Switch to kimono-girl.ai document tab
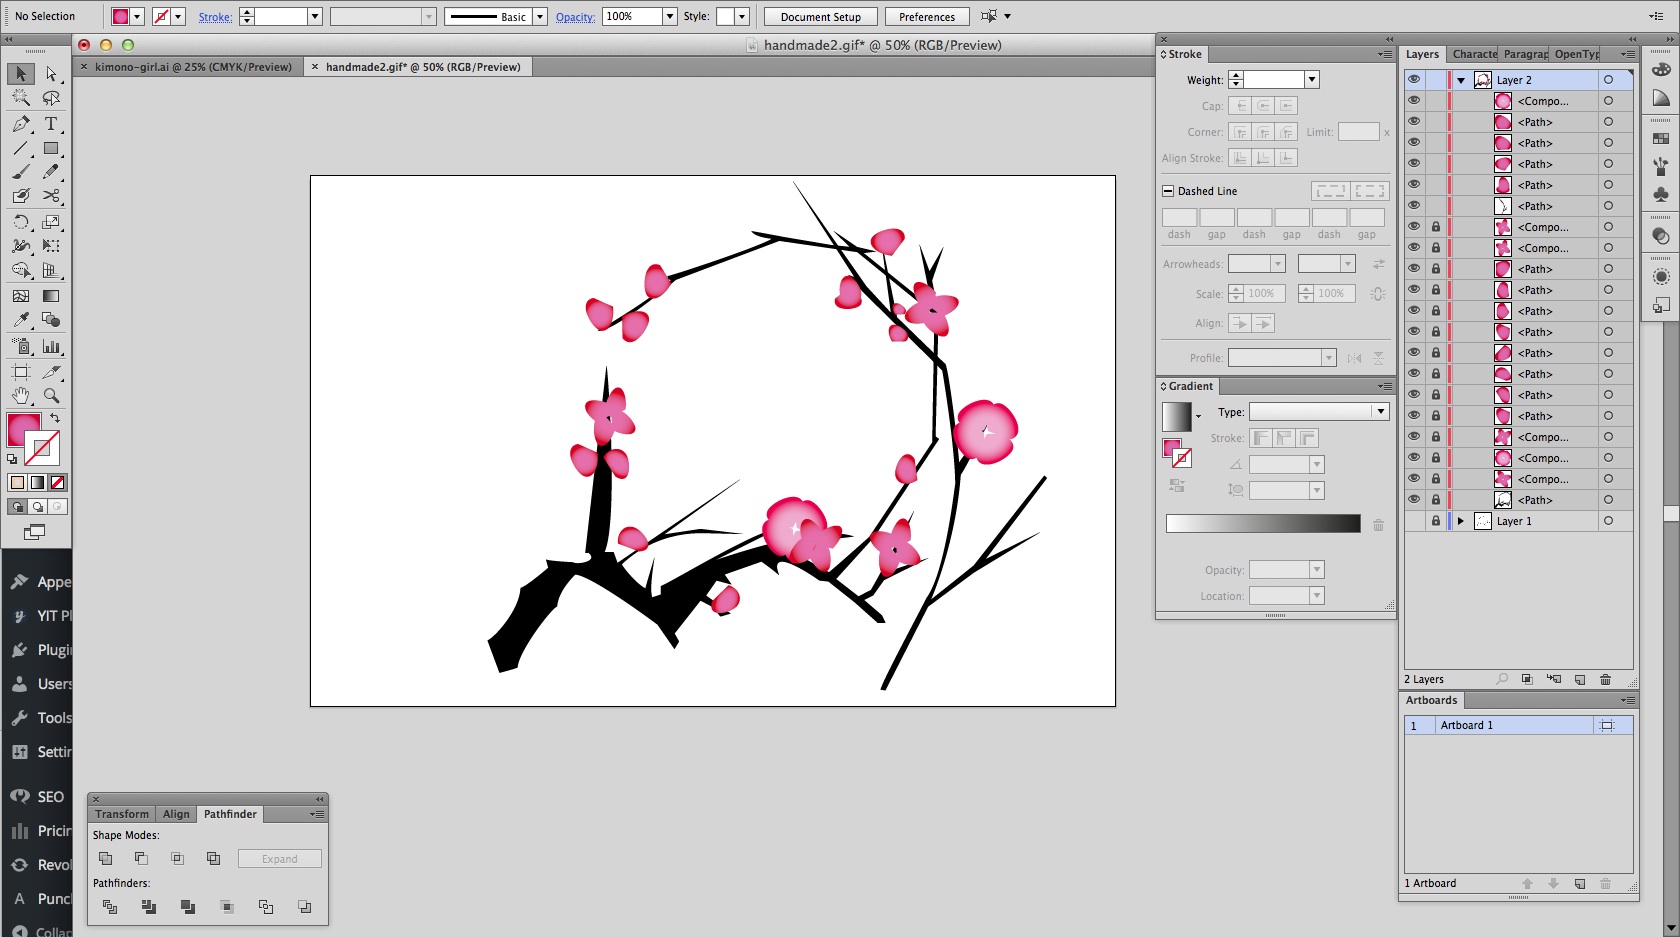 (193, 67)
